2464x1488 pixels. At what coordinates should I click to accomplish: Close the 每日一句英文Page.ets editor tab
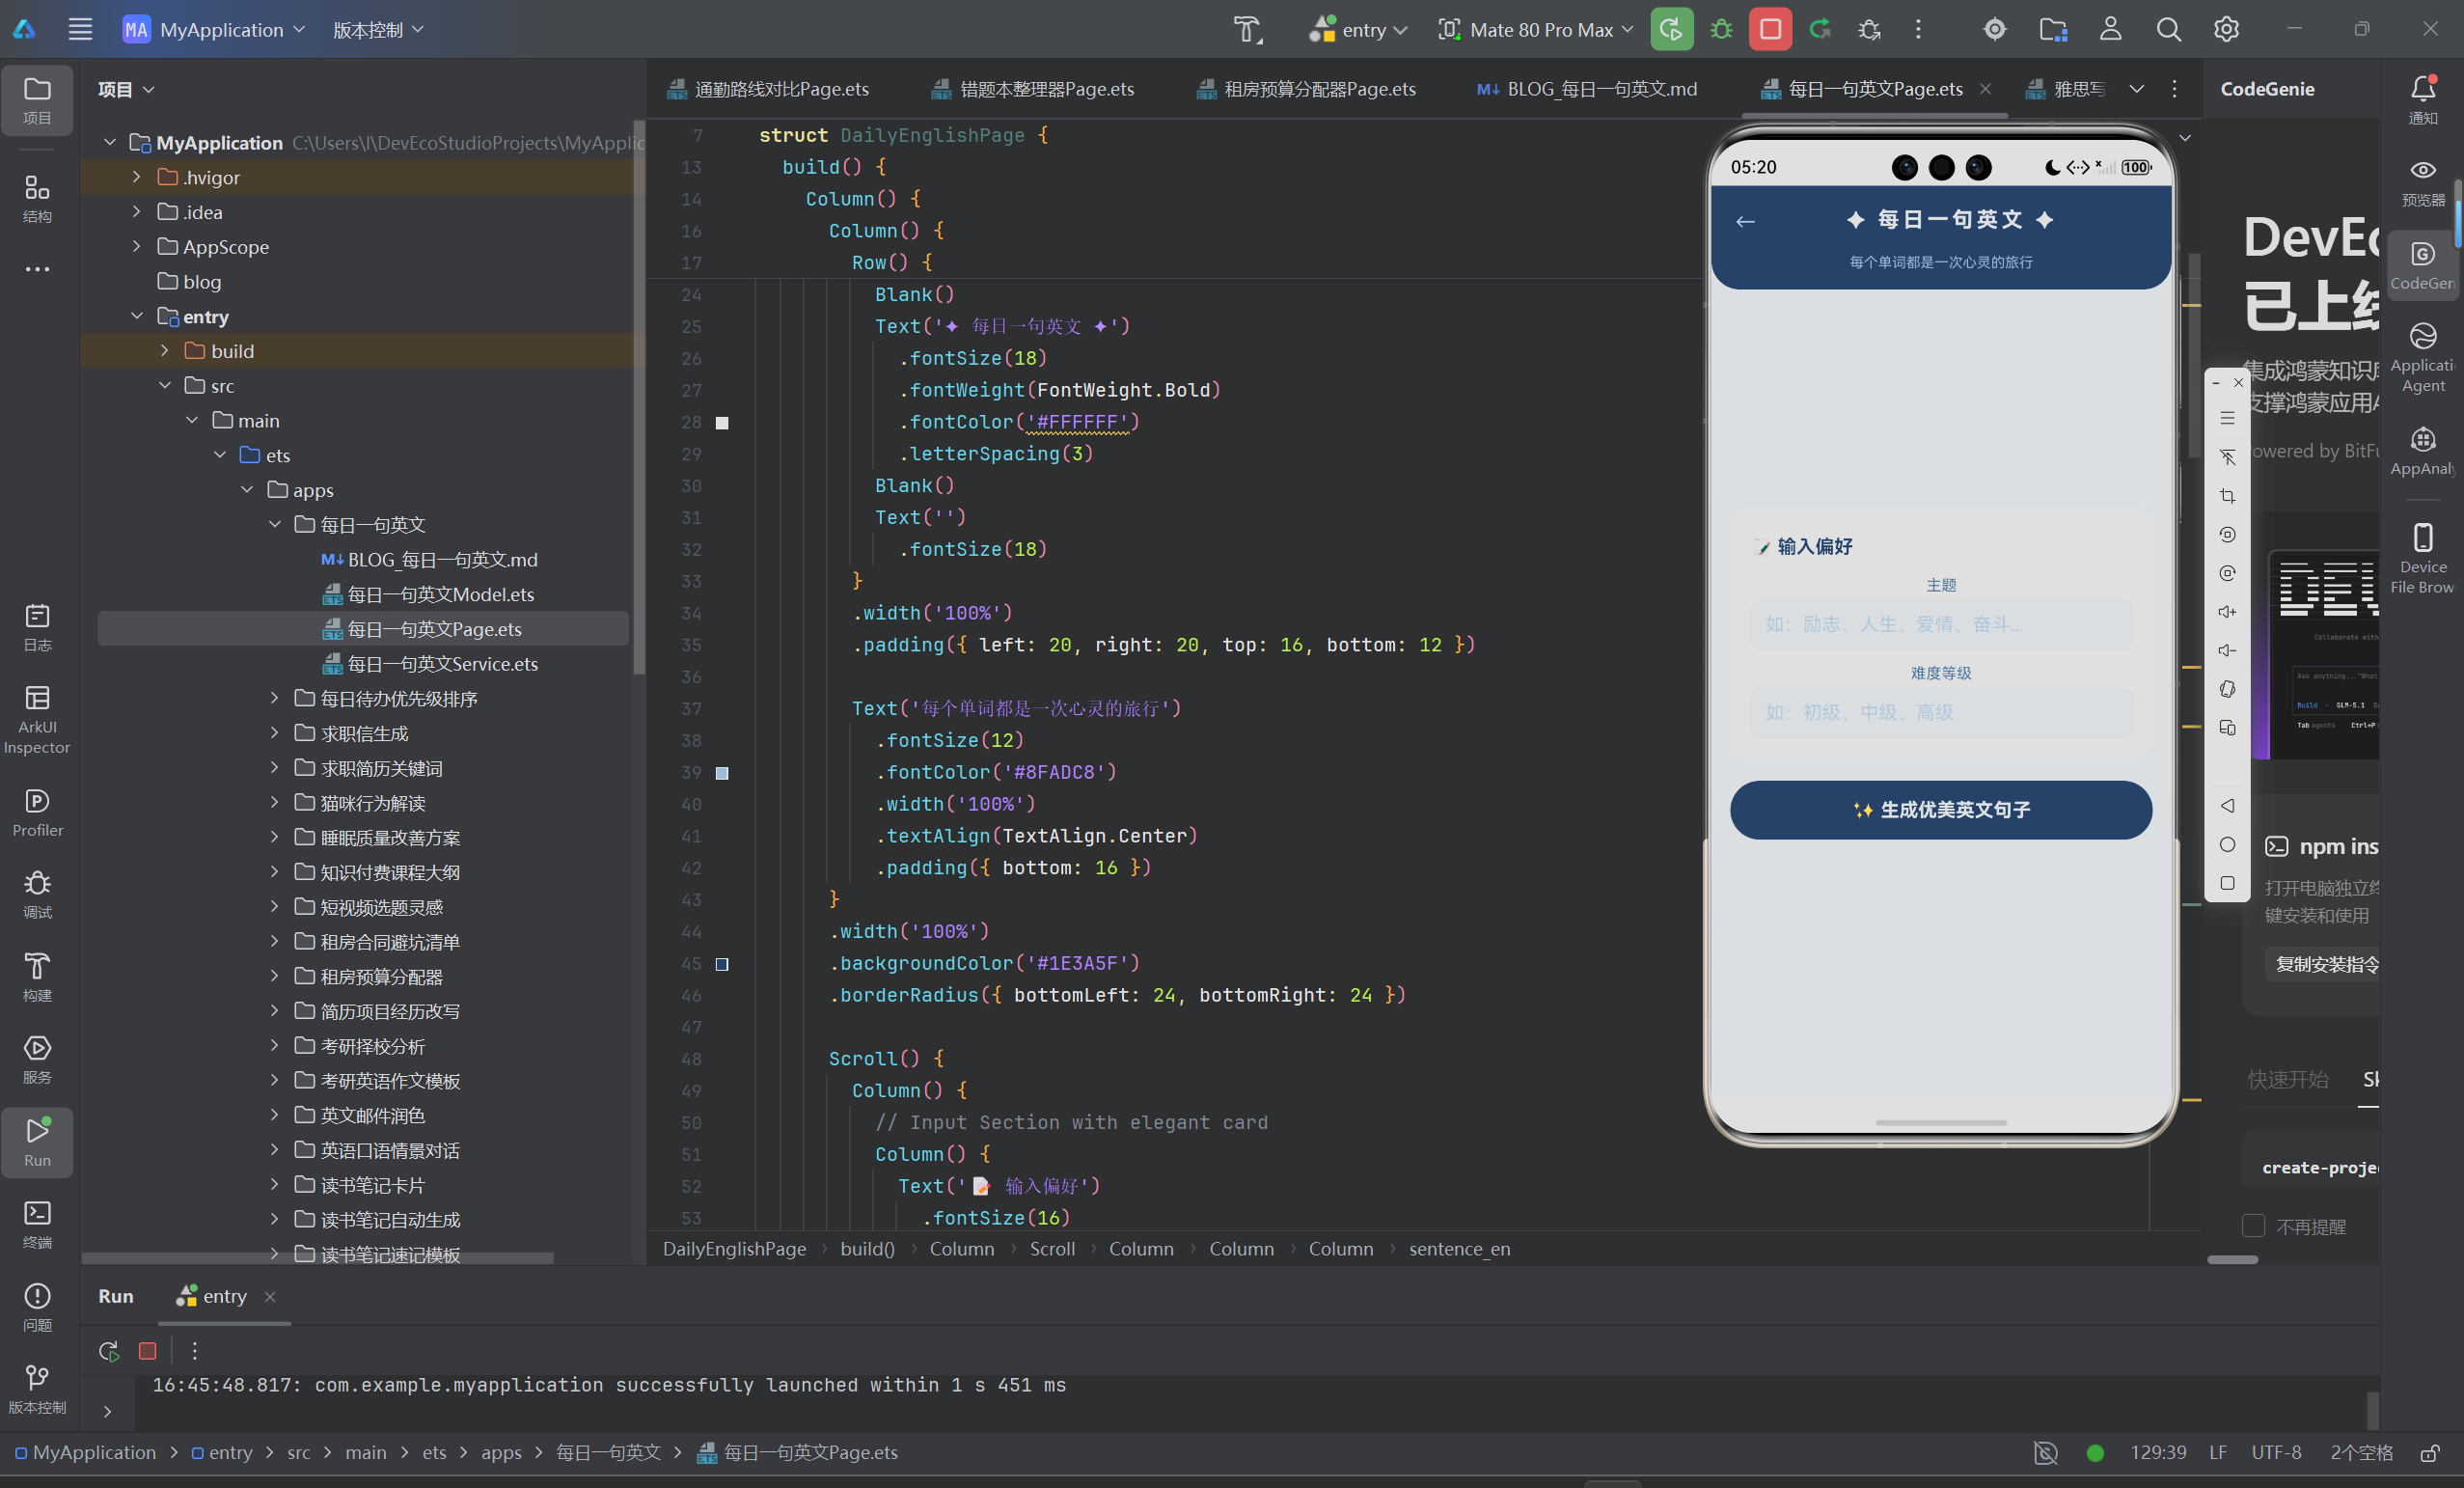[1985, 89]
